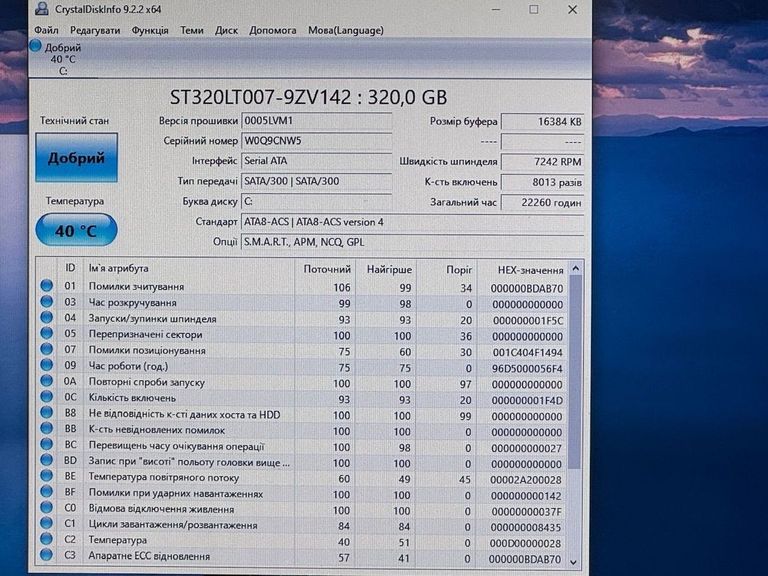
Task: Open the Файл menu
Action: 46,30
